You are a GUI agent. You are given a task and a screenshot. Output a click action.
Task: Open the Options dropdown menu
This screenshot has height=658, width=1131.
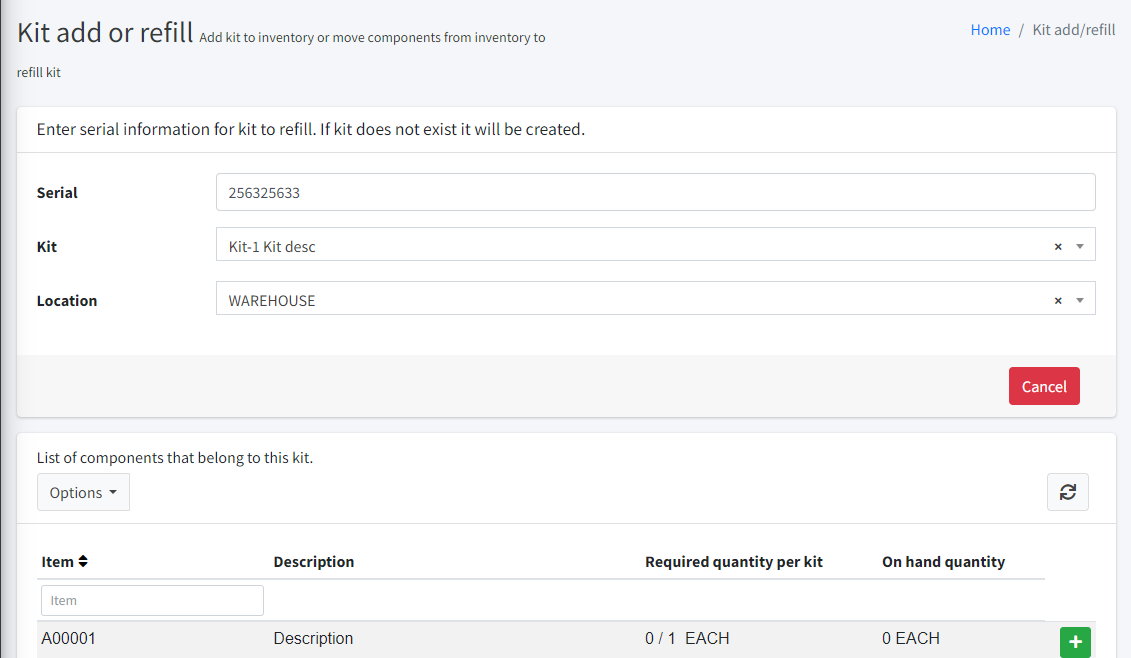[x=83, y=492]
